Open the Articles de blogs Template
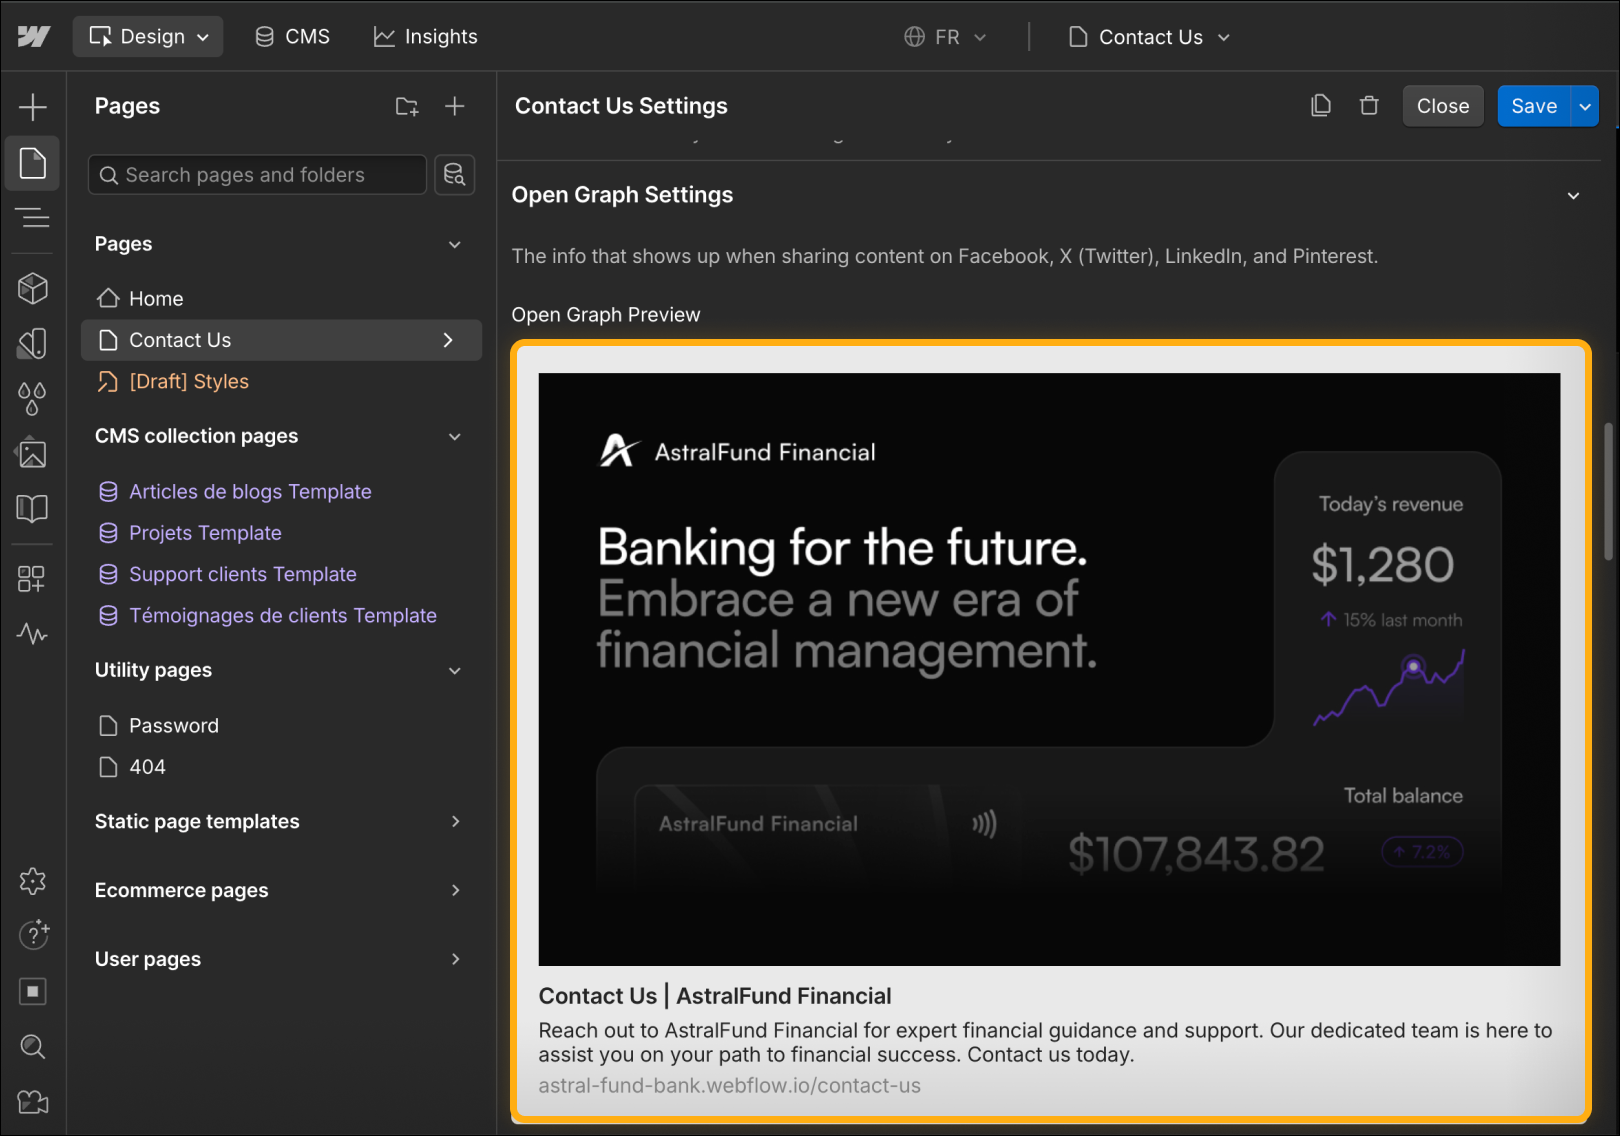Image resolution: width=1620 pixels, height=1136 pixels. [281, 492]
